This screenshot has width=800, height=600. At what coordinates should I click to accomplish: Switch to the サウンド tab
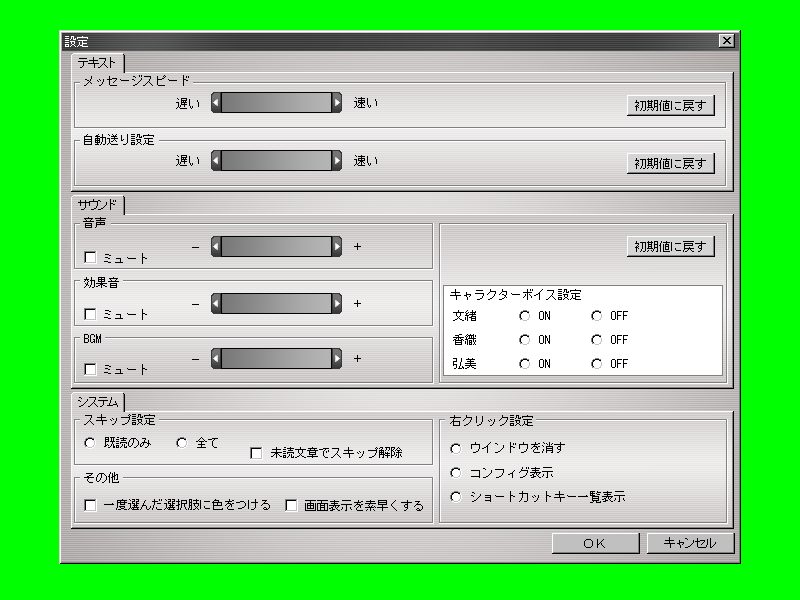click(x=97, y=205)
